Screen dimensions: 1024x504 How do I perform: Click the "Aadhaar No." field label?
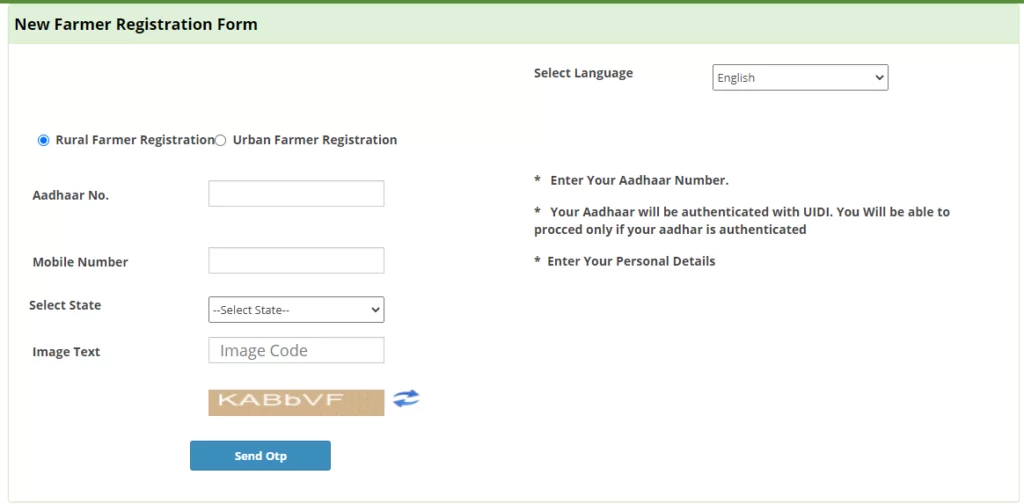click(x=71, y=195)
